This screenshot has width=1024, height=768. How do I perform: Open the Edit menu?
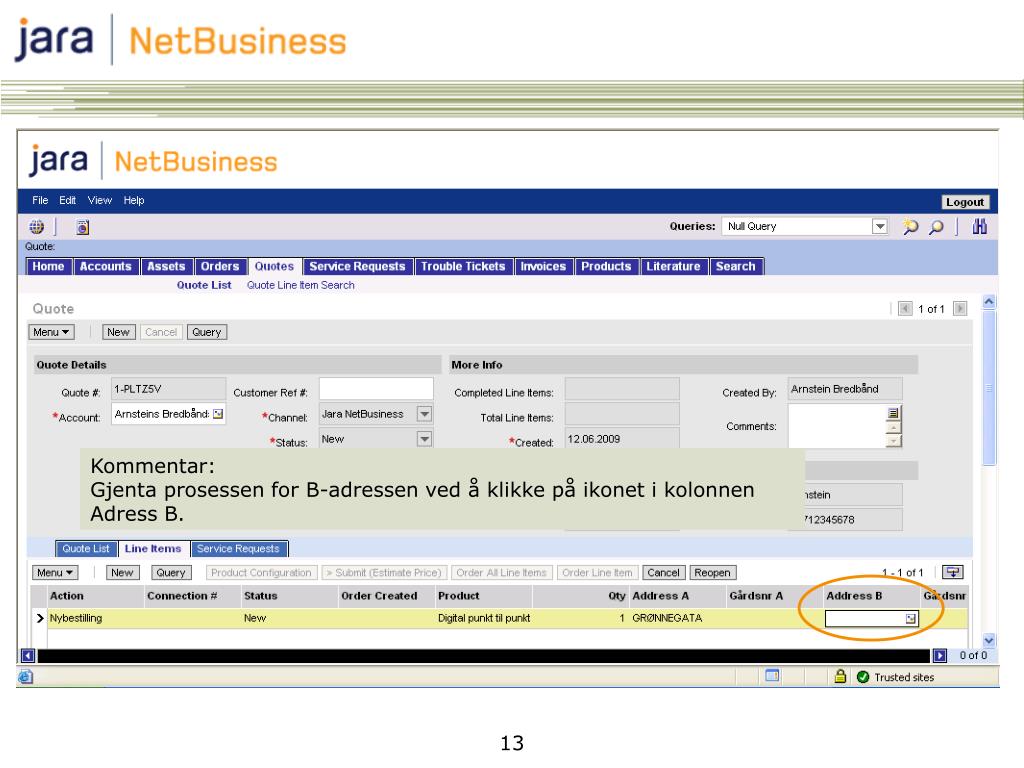click(67, 200)
